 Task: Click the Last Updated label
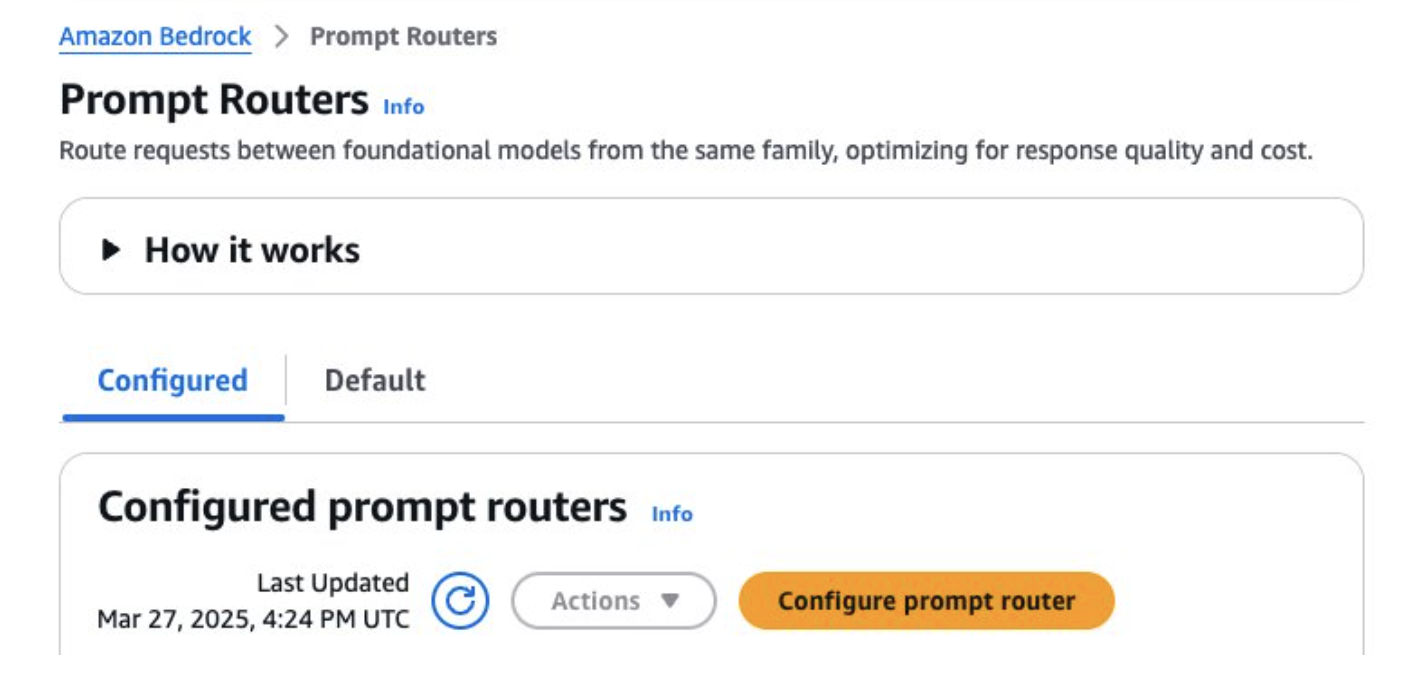pos(333,583)
